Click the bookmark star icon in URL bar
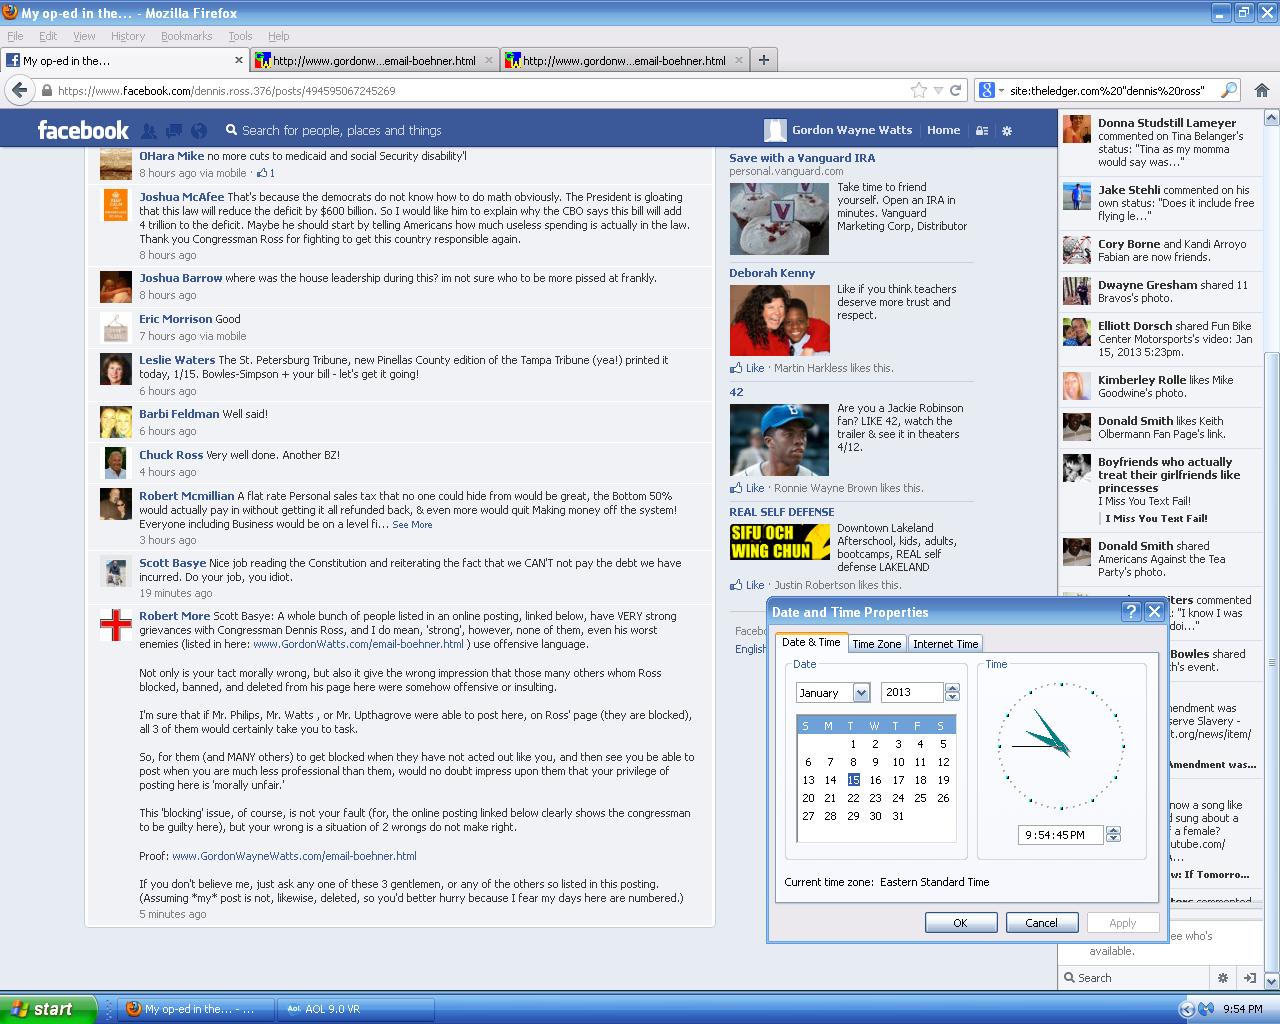This screenshot has width=1280, height=1024. [x=918, y=90]
